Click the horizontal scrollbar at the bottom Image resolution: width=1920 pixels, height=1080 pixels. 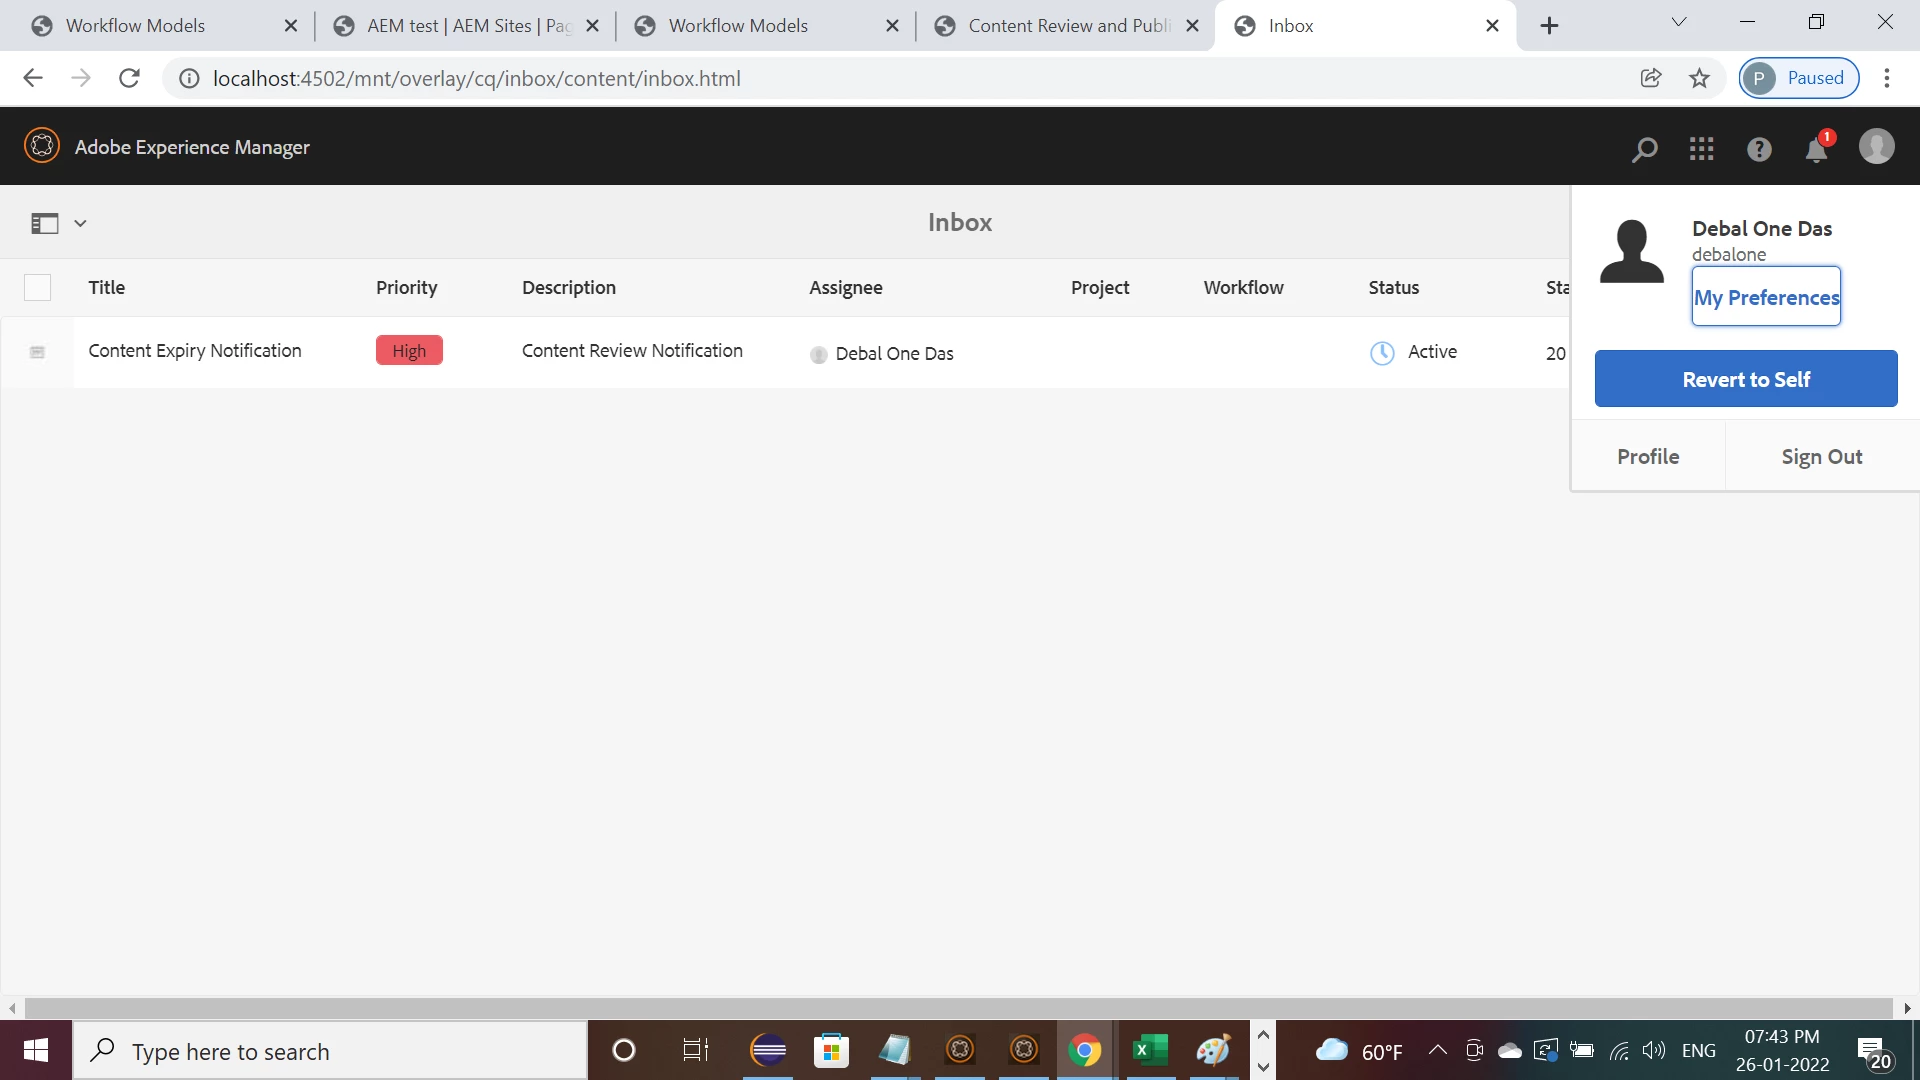958,1008
